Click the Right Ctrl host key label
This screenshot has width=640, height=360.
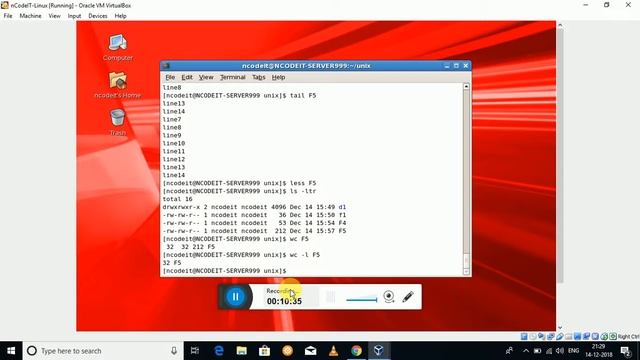click(629, 336)
